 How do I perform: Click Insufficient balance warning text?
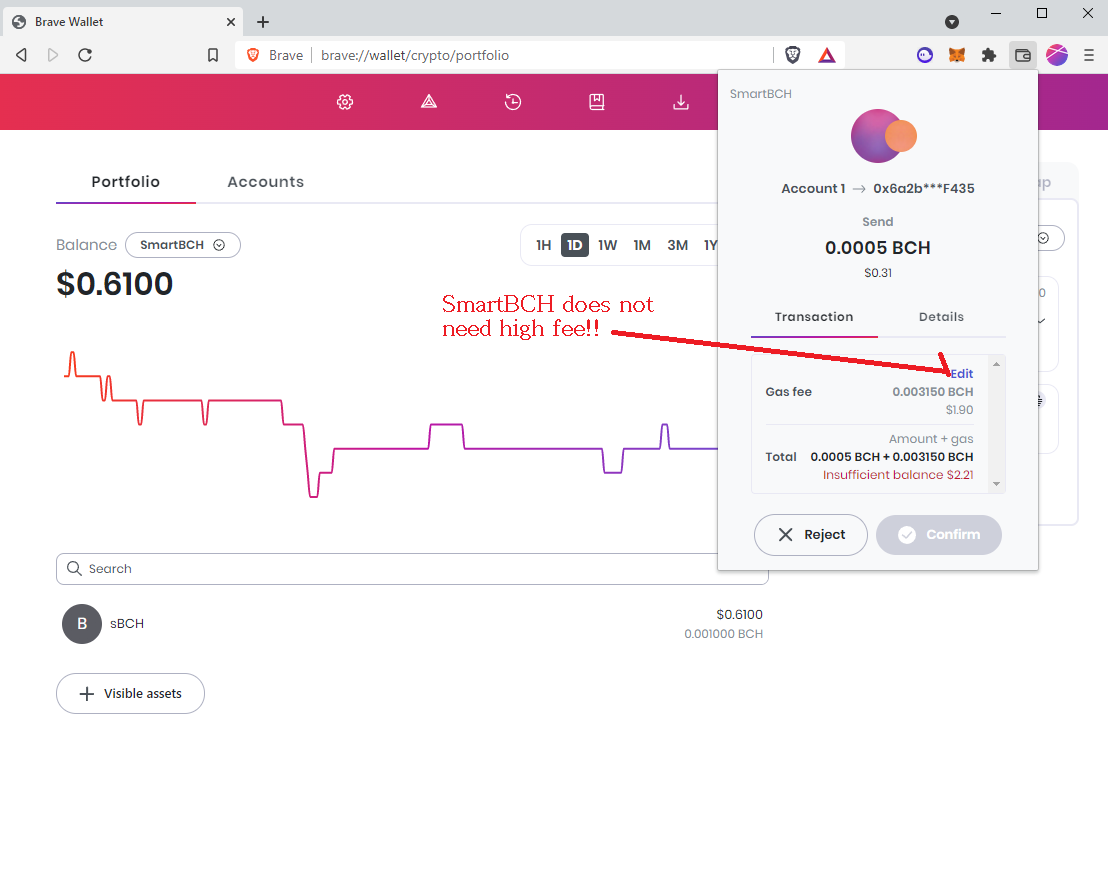(897, 475)
